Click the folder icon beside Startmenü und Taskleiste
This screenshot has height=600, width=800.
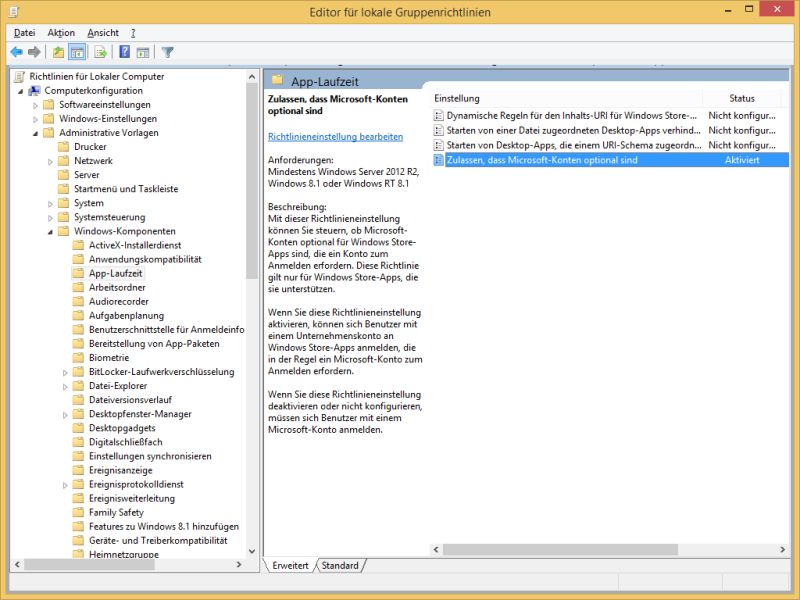pyautogui.click(x=63, y=189)
